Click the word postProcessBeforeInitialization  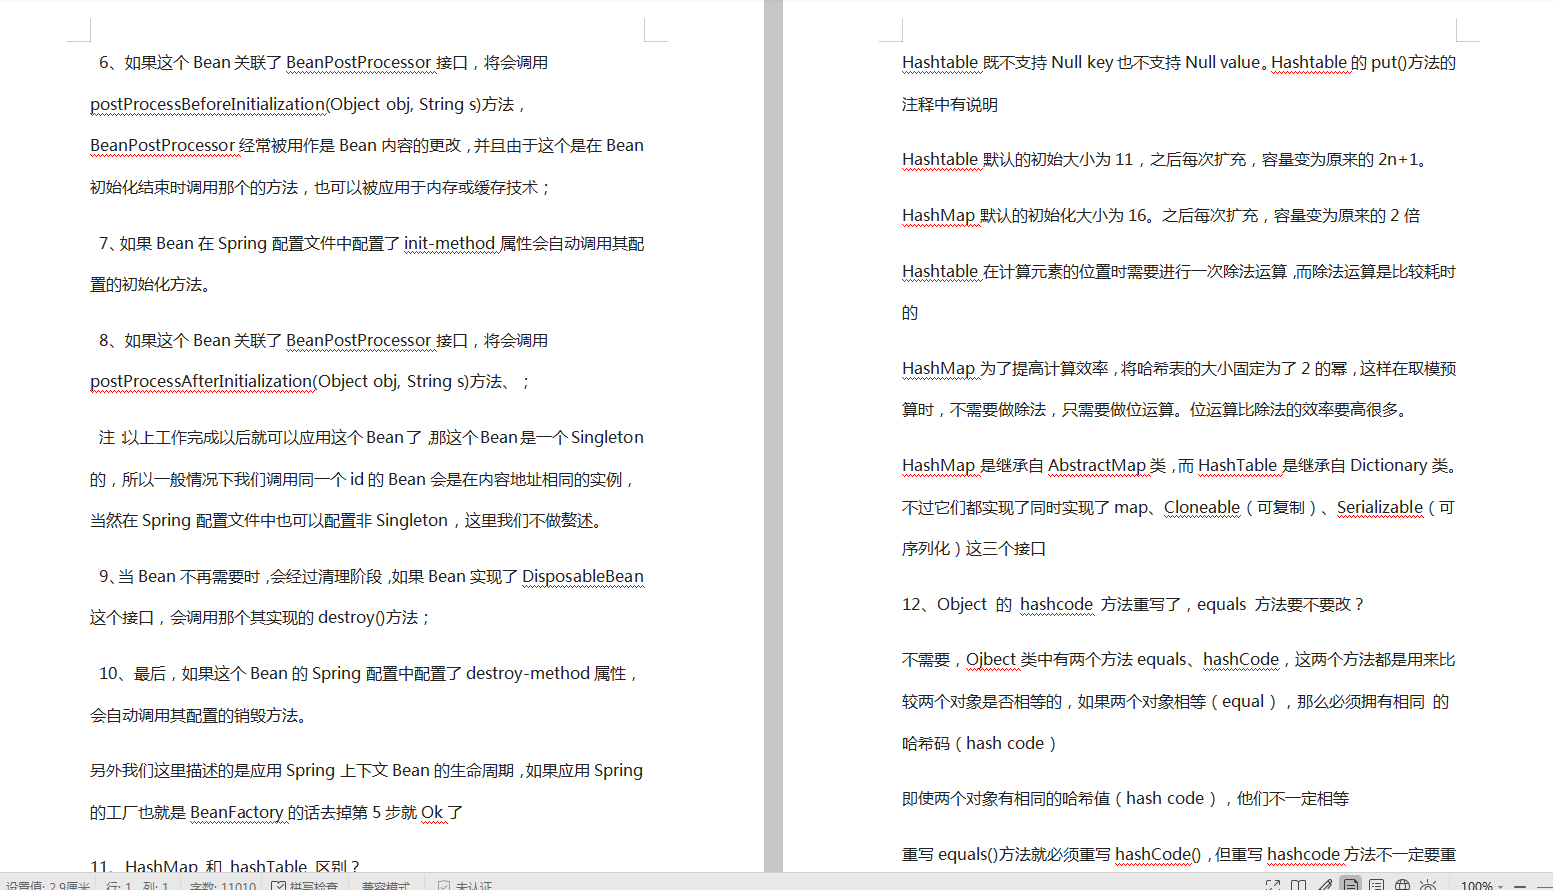pyautogui.click(x=207, y=104)
